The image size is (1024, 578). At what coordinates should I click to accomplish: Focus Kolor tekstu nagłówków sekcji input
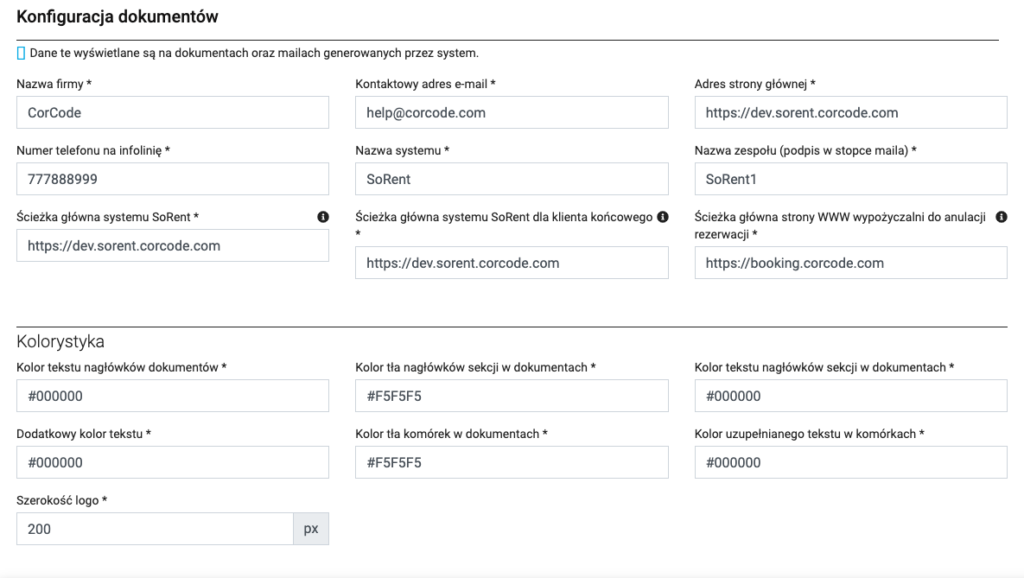click(x=851, y=396)
